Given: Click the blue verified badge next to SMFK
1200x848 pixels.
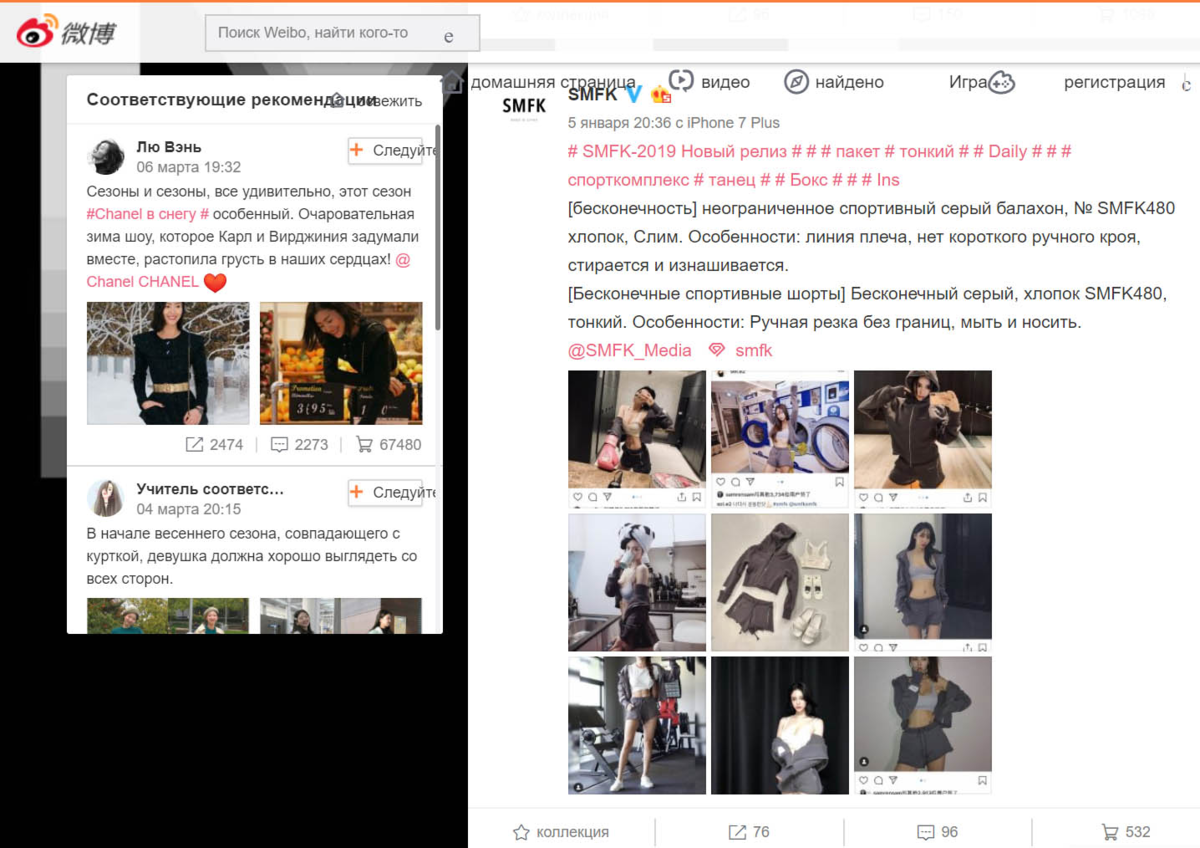Looking at the screenshot, I should [631, 93].
